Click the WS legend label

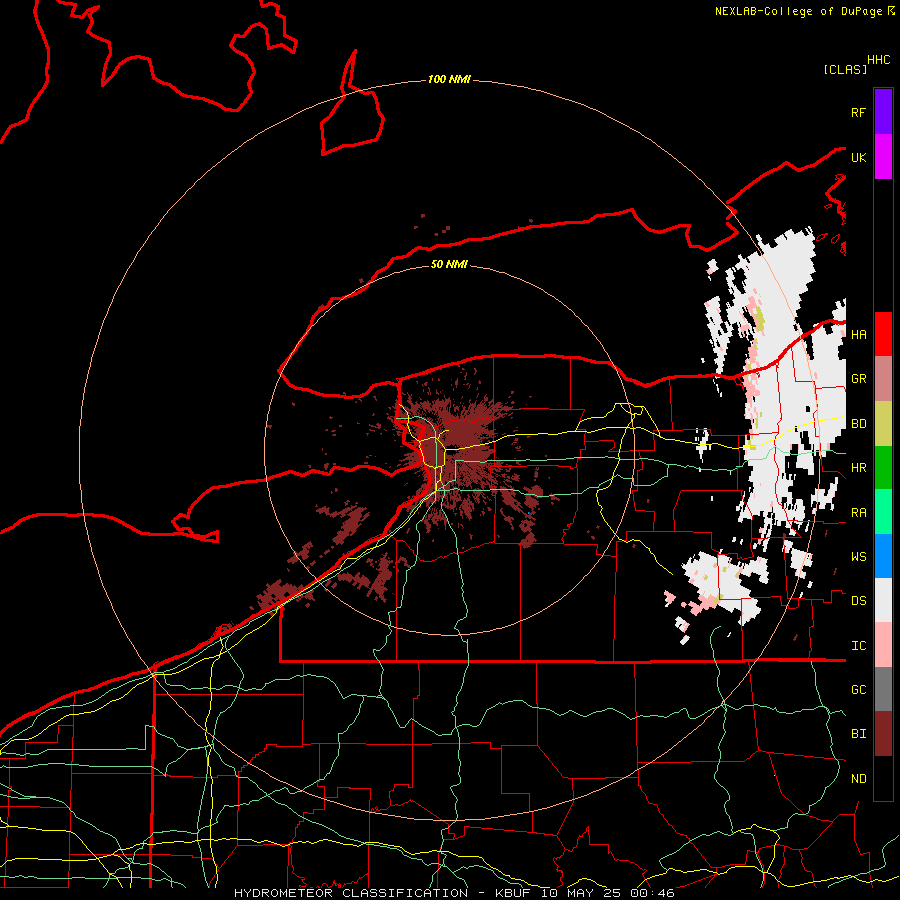pos(859,557)
